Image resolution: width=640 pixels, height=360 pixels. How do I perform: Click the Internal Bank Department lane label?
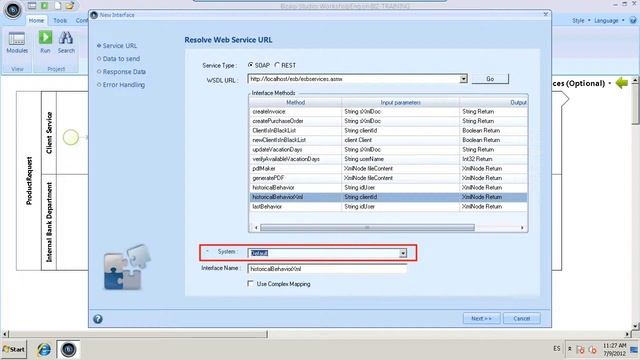(x=49, y=222)
